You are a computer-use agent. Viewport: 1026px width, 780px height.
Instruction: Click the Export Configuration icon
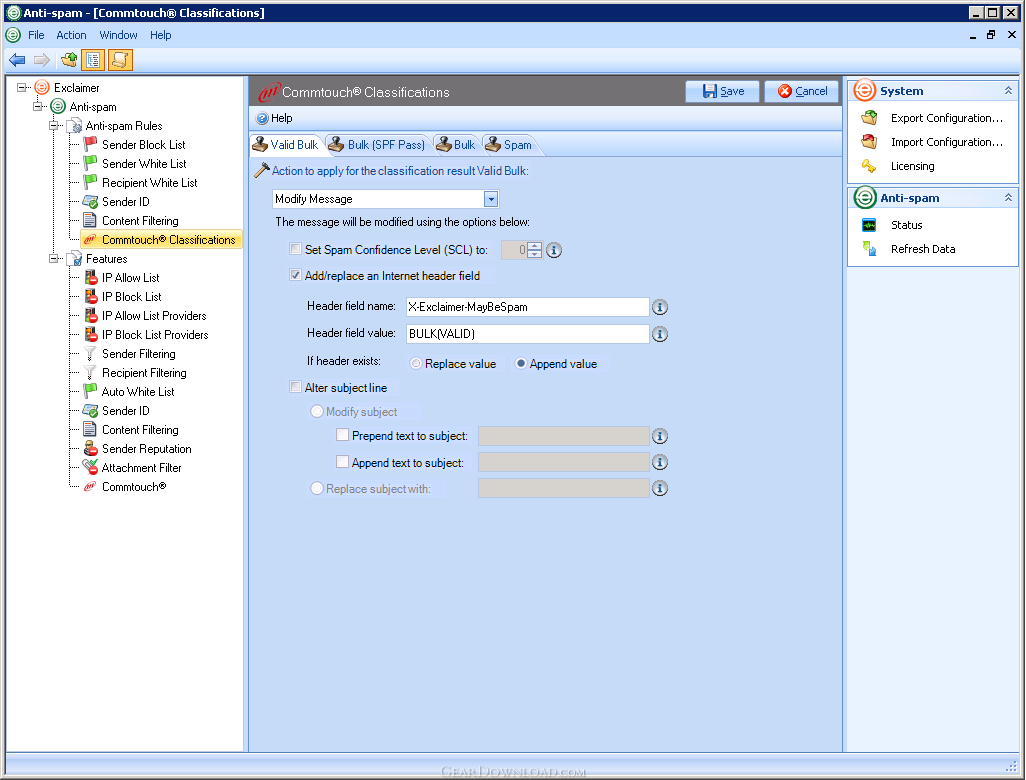click(x=869, y=118)
